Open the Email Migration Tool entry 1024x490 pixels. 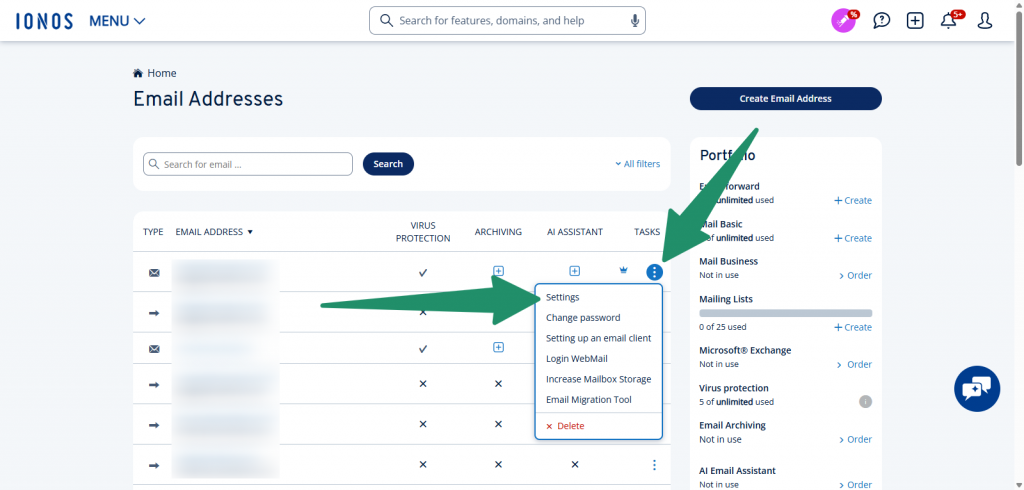click(589, 399)
